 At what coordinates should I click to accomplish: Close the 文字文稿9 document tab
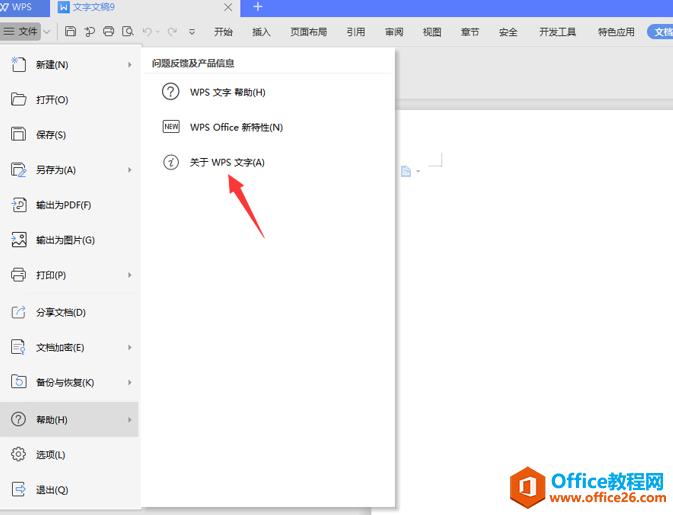click(x=228, y=7)
